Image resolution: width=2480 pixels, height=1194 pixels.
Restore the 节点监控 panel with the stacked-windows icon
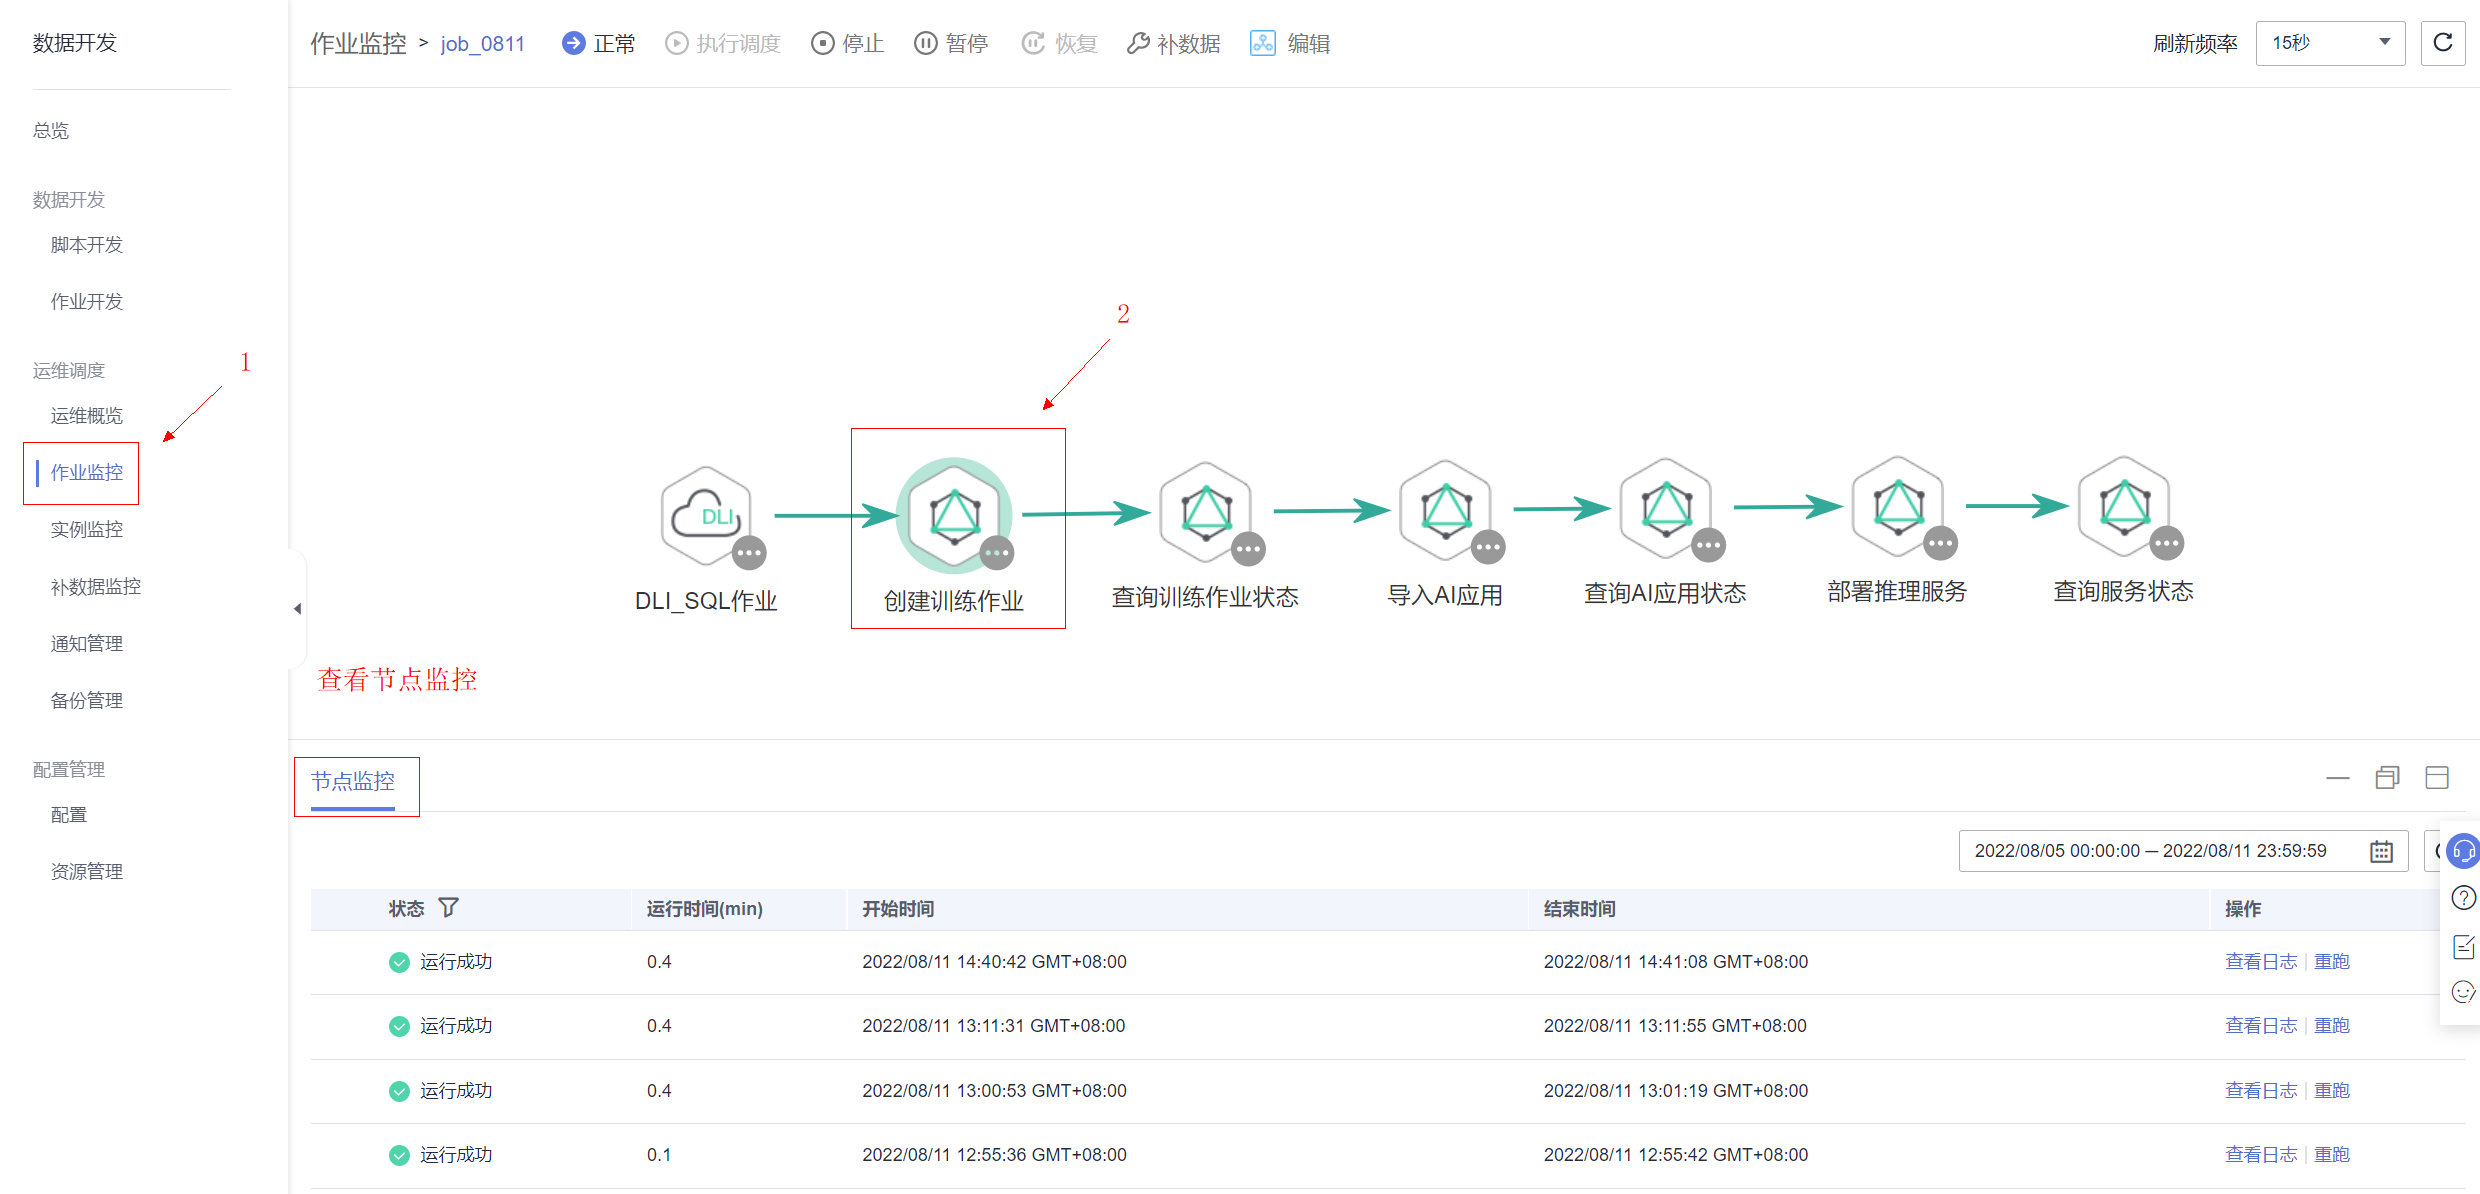pos(2388,778)
